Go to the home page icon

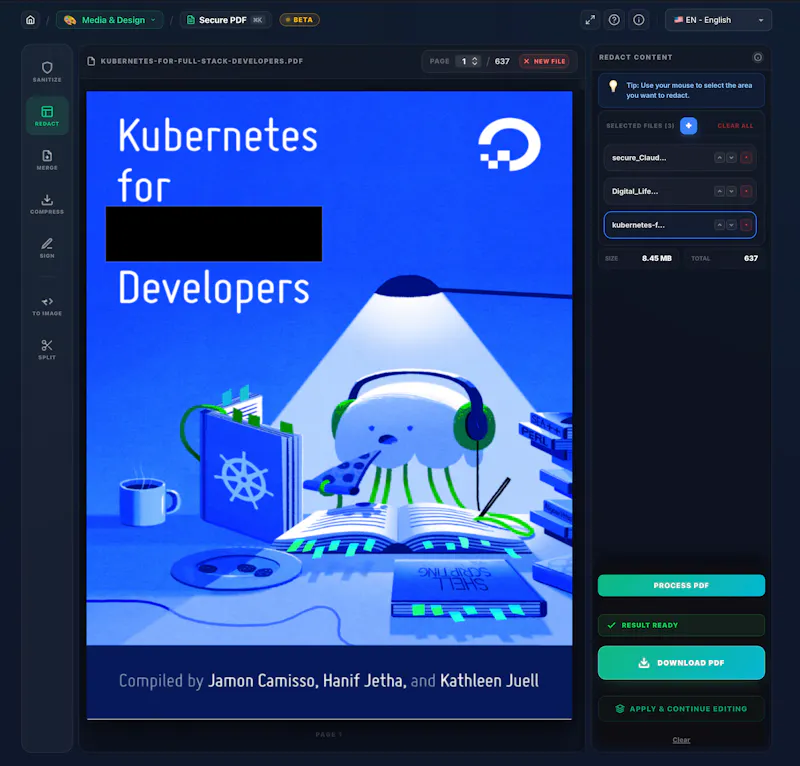(x=31, y=20)
